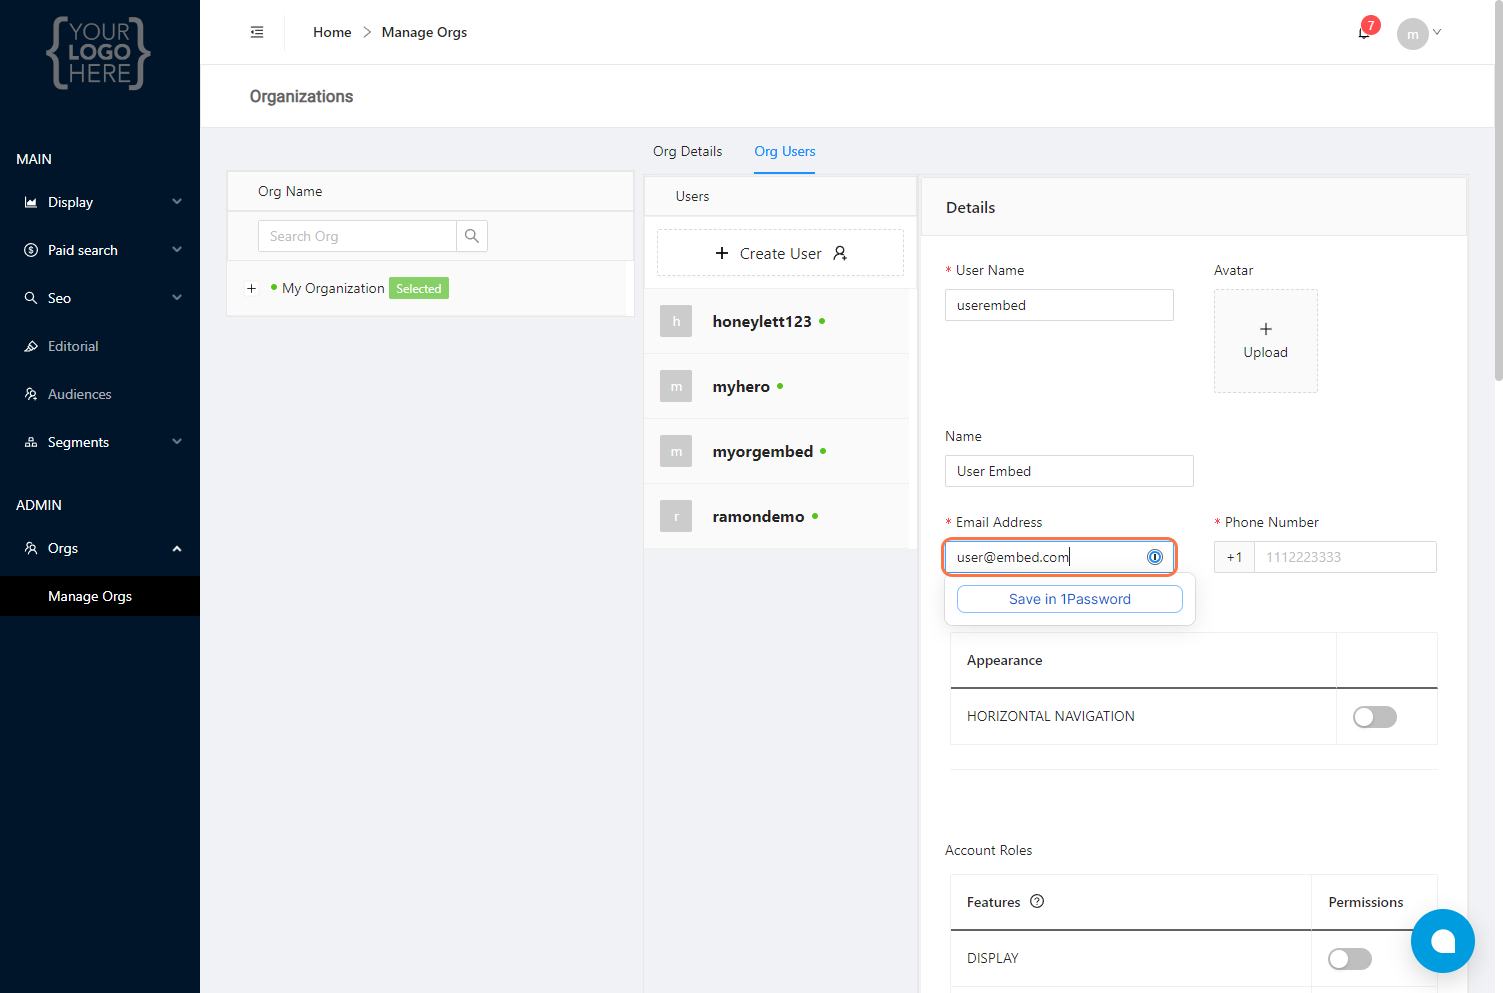Click the Create User button
The width and height of the screenshot is (1503, 993).
[780, 253]
